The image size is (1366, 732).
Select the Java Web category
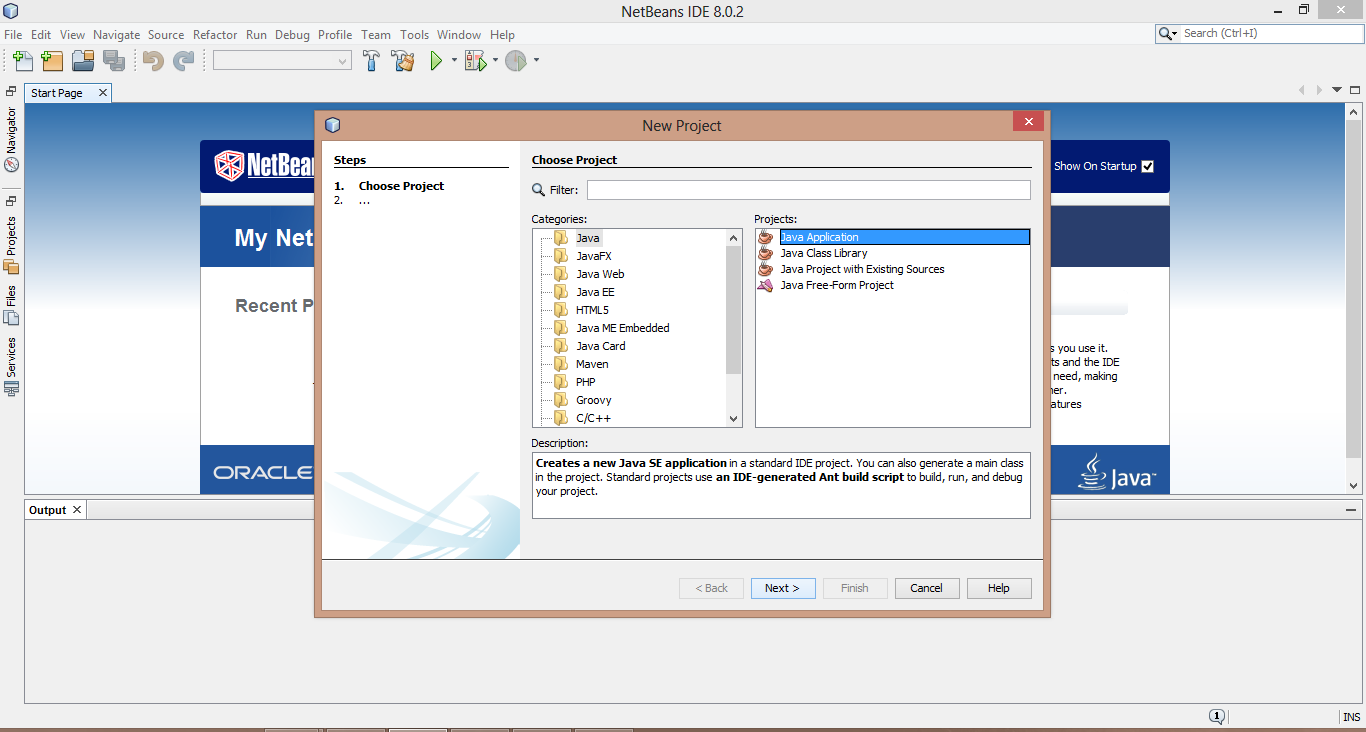click(x=600, y=274)
